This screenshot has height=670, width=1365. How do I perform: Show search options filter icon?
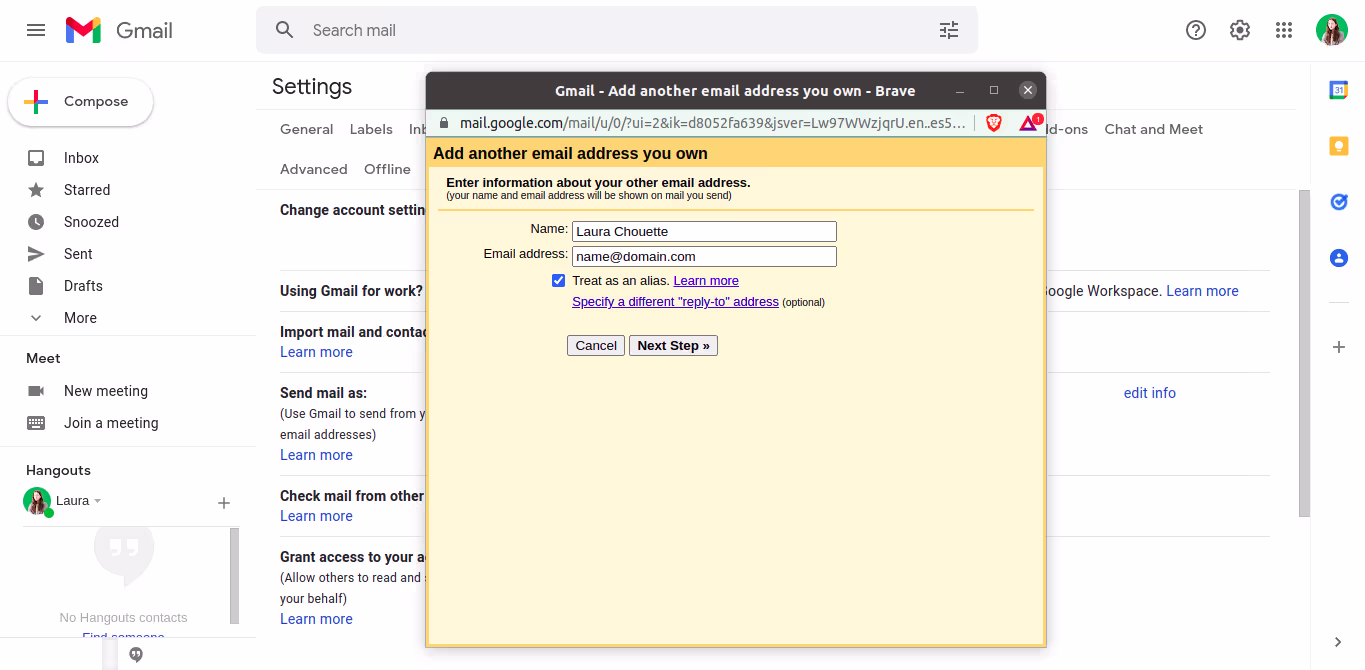[x=949, y=30]
